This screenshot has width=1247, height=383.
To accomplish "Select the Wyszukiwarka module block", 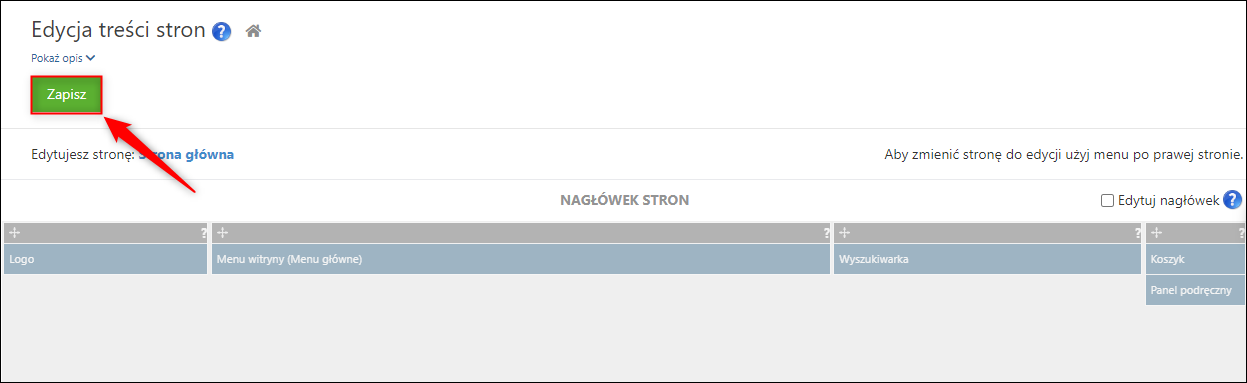I will 988,259.
